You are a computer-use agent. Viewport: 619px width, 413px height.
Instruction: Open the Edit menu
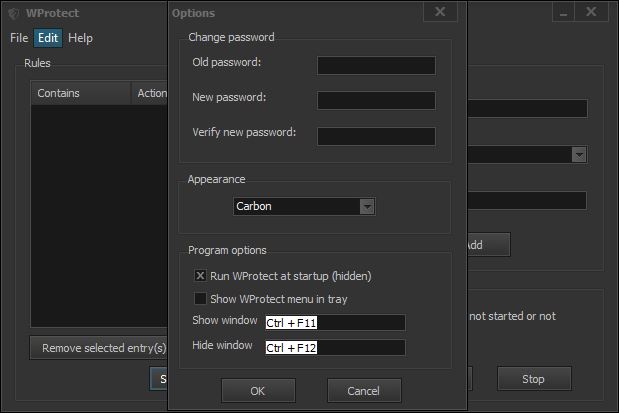tap(48, 38)
